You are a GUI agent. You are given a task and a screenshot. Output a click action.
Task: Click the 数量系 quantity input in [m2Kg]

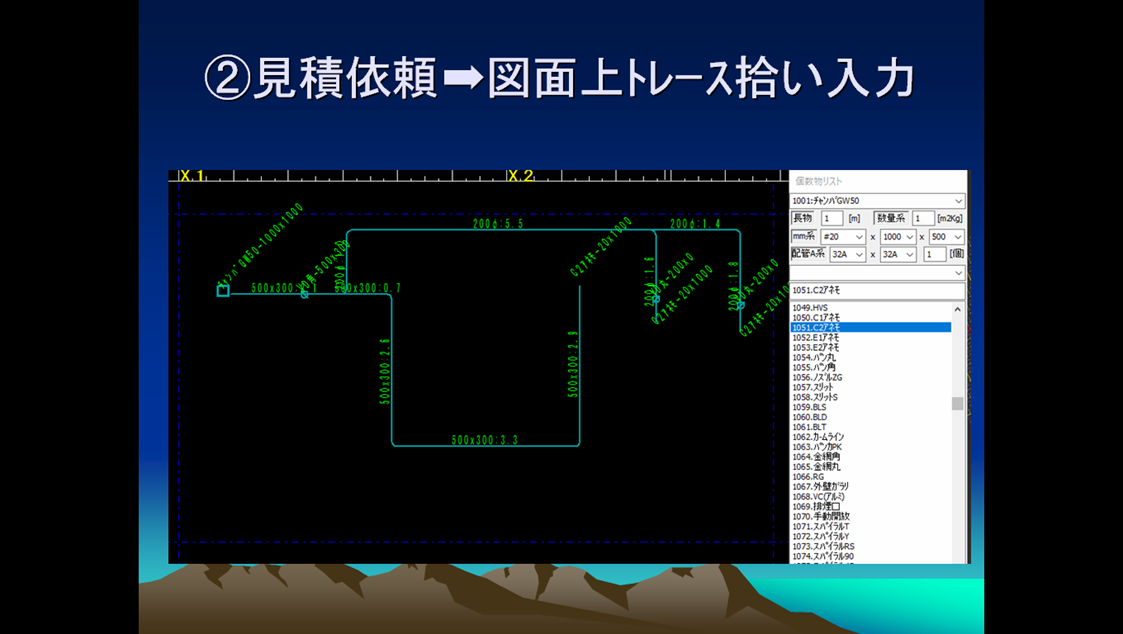pyautogui.click(x=923, y=218)
